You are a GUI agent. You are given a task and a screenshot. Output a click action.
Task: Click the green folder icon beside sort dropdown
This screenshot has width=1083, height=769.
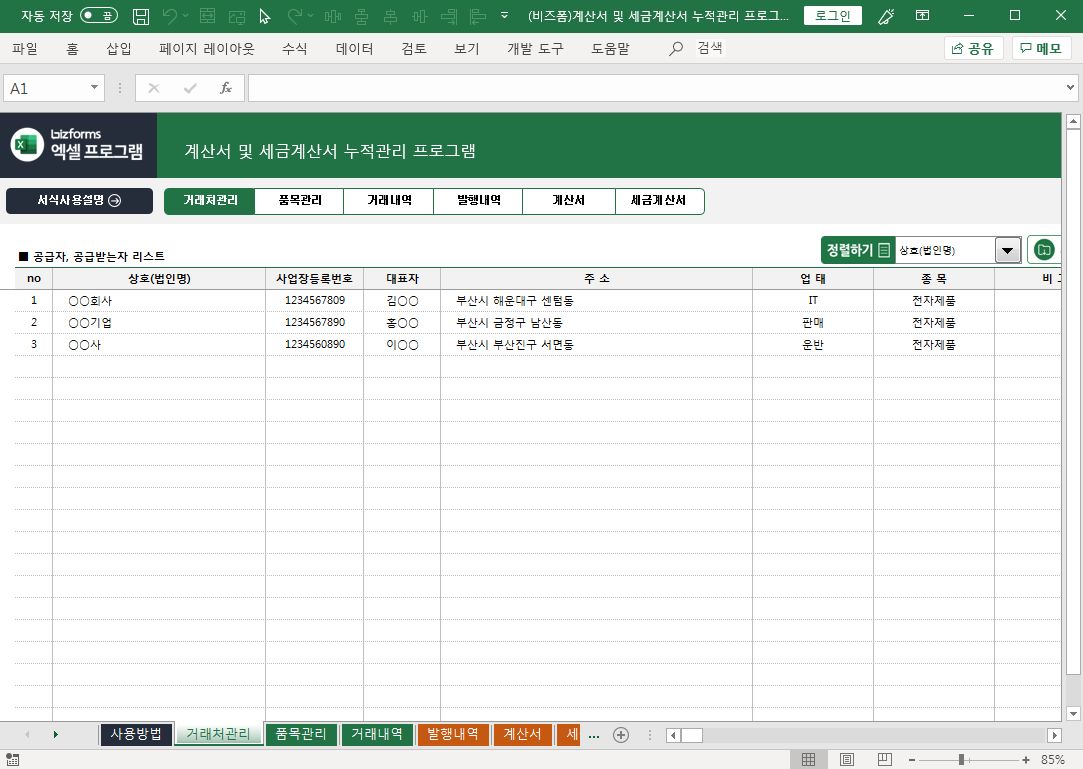[1044, 249]
